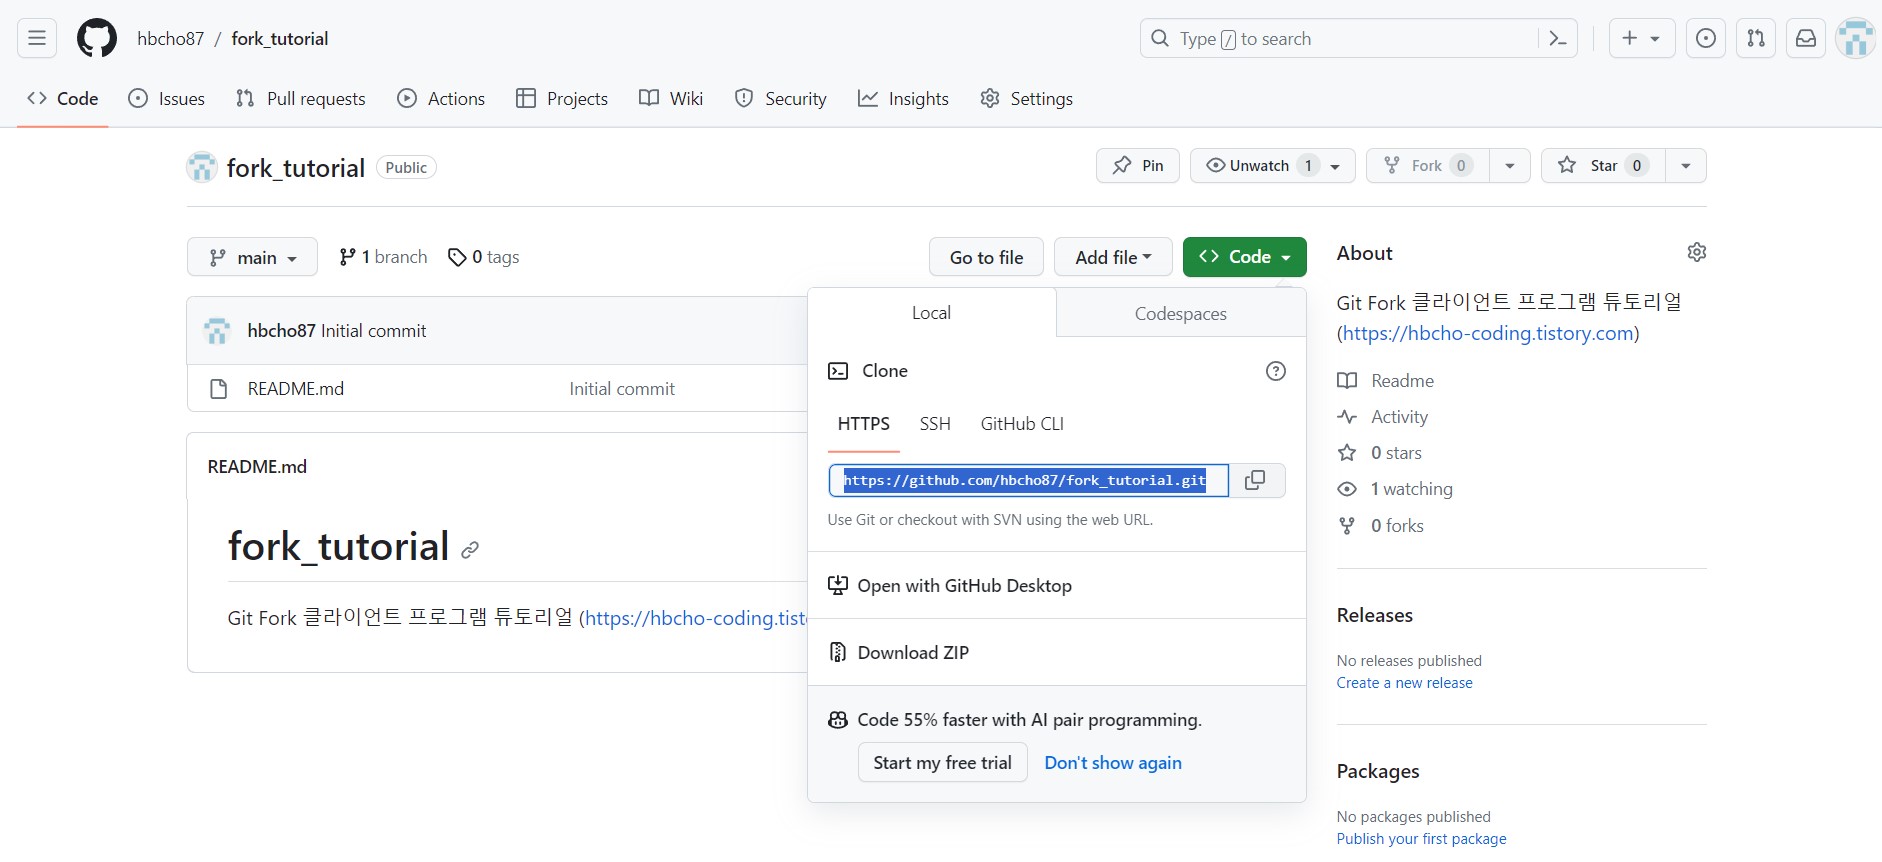
Task: Click the 1 watching link
Action: 1395,489
